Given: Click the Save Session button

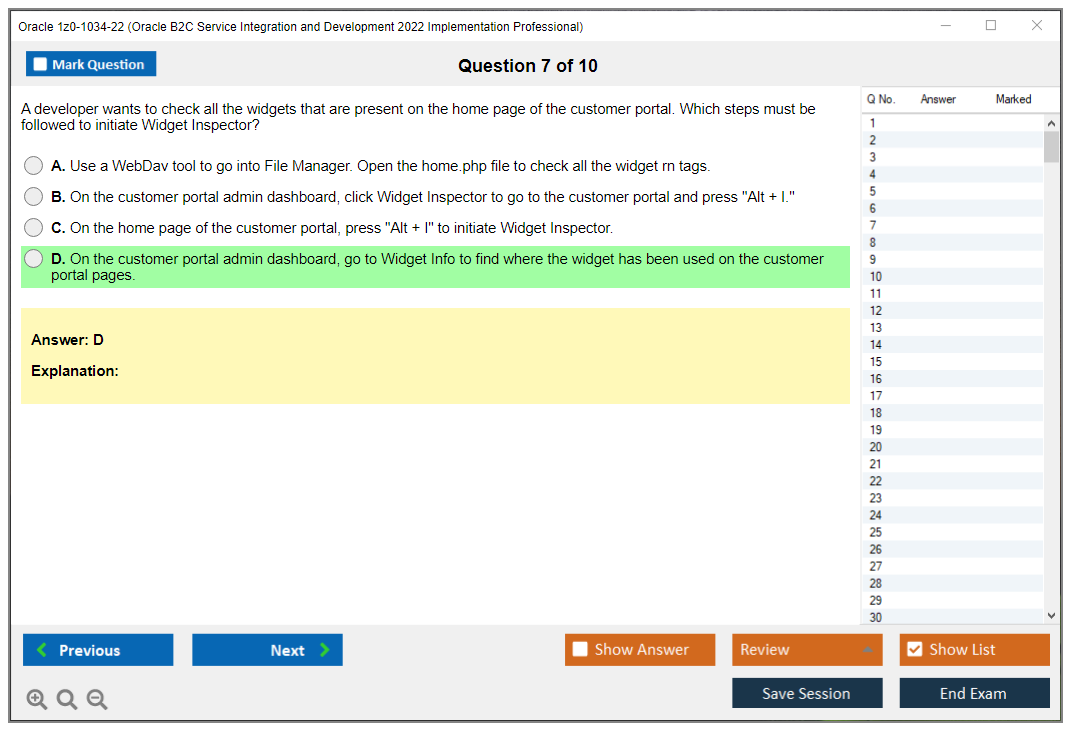Looking at the screenshot, I should click(x=807, y=692).
